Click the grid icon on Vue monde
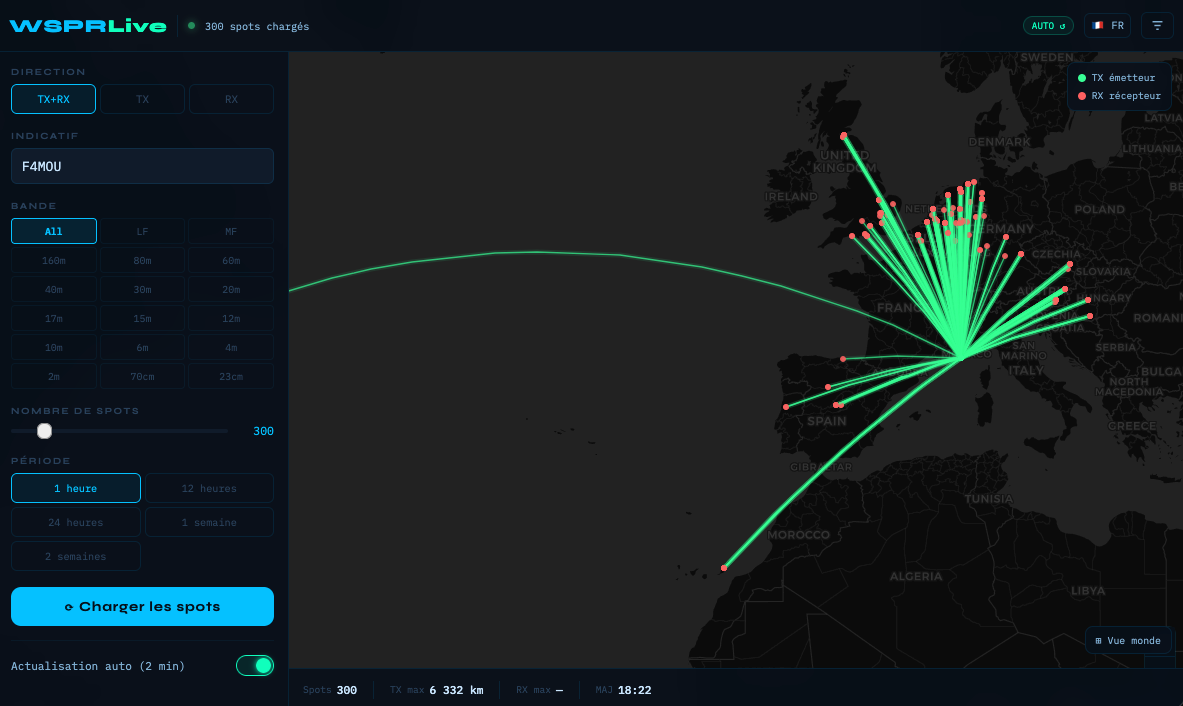The image size is (1183, 706). [1098, 640]
